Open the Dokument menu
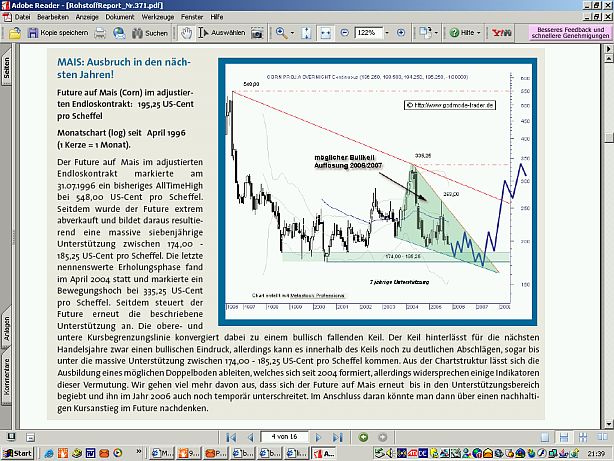 click(120, 17)
